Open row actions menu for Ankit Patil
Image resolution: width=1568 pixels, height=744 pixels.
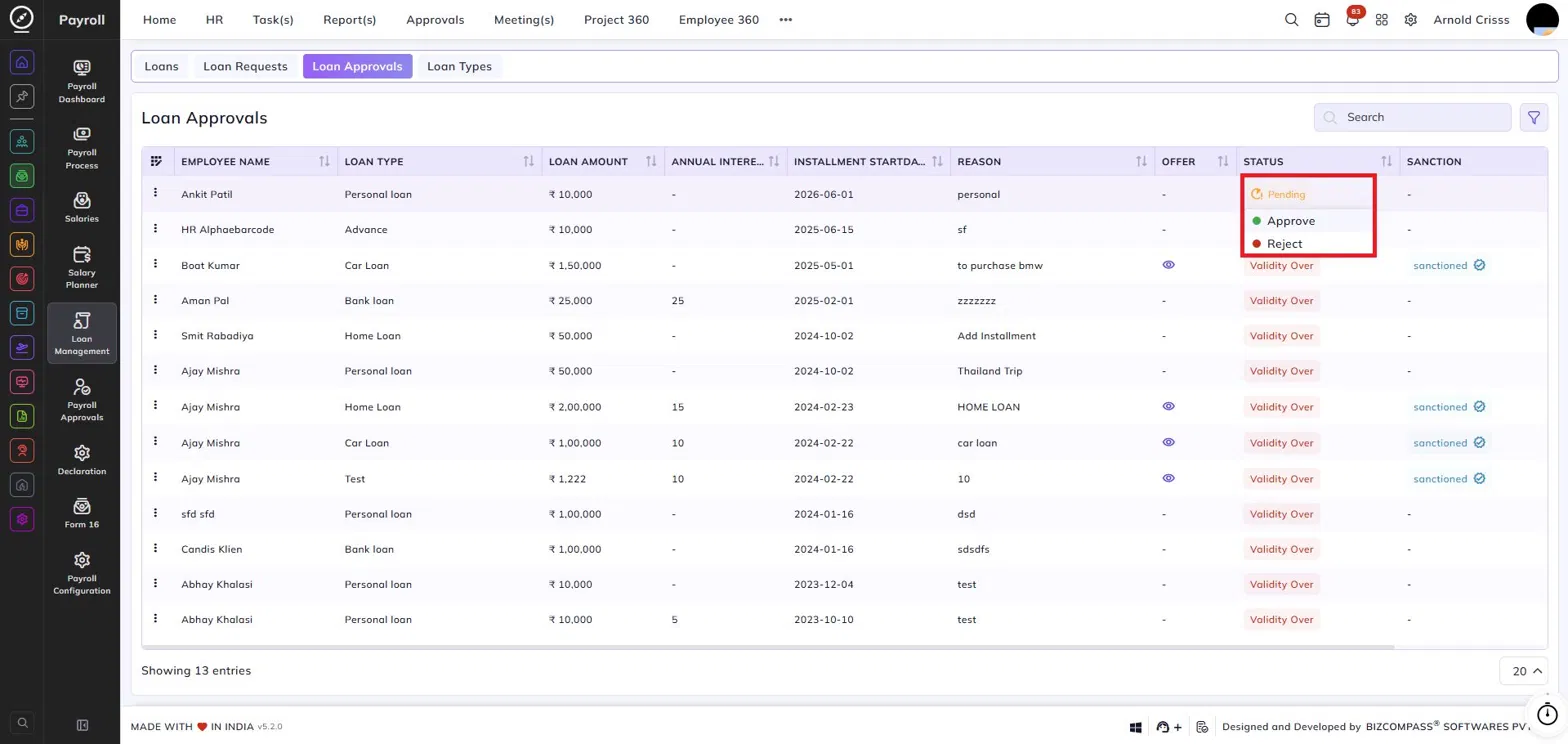tap(156, 193)
